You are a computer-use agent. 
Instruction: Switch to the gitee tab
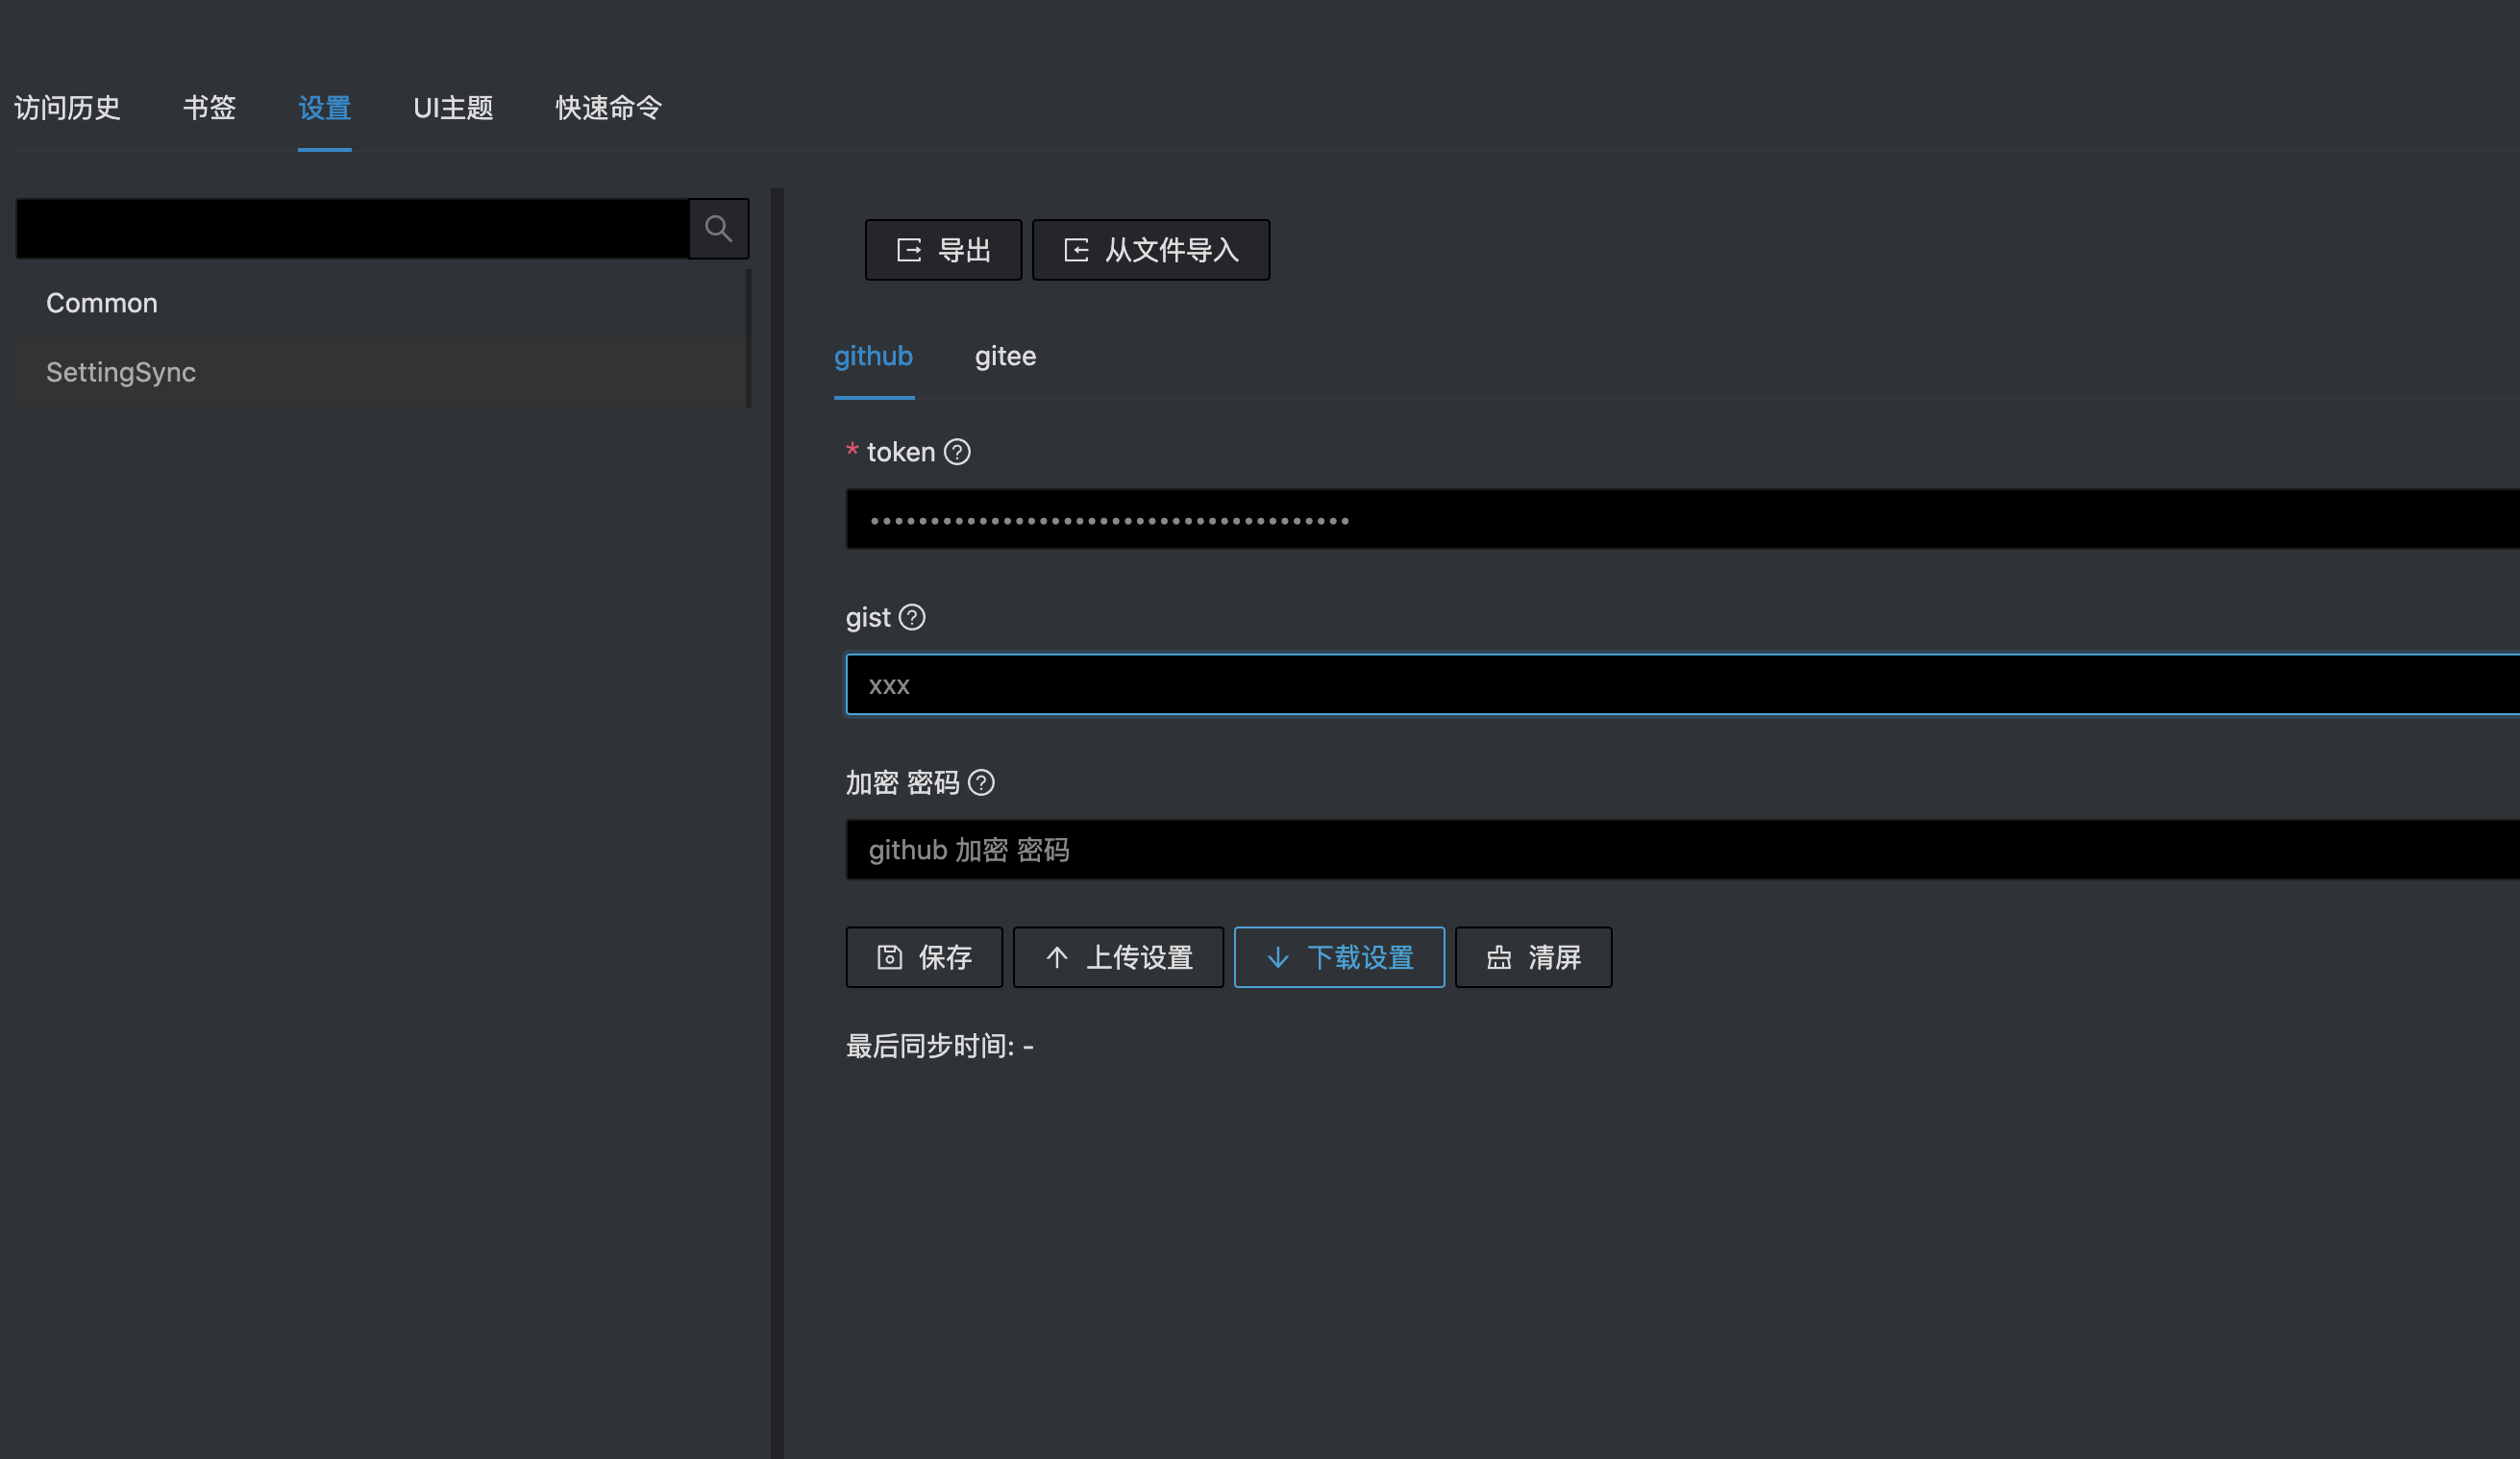tap(1005, 356)
